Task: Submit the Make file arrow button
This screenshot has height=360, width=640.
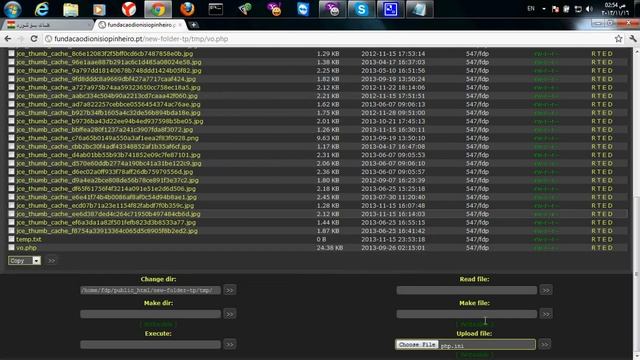Action: (546, 314)
